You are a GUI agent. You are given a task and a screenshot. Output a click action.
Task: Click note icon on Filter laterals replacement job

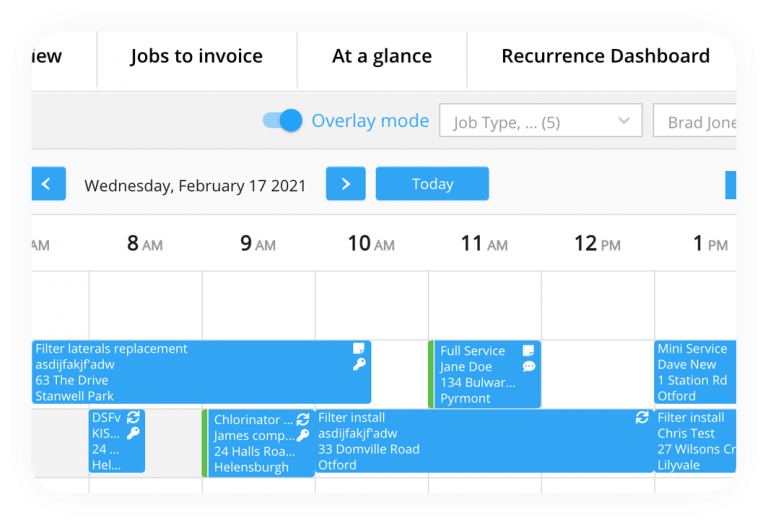pos(359,349)
